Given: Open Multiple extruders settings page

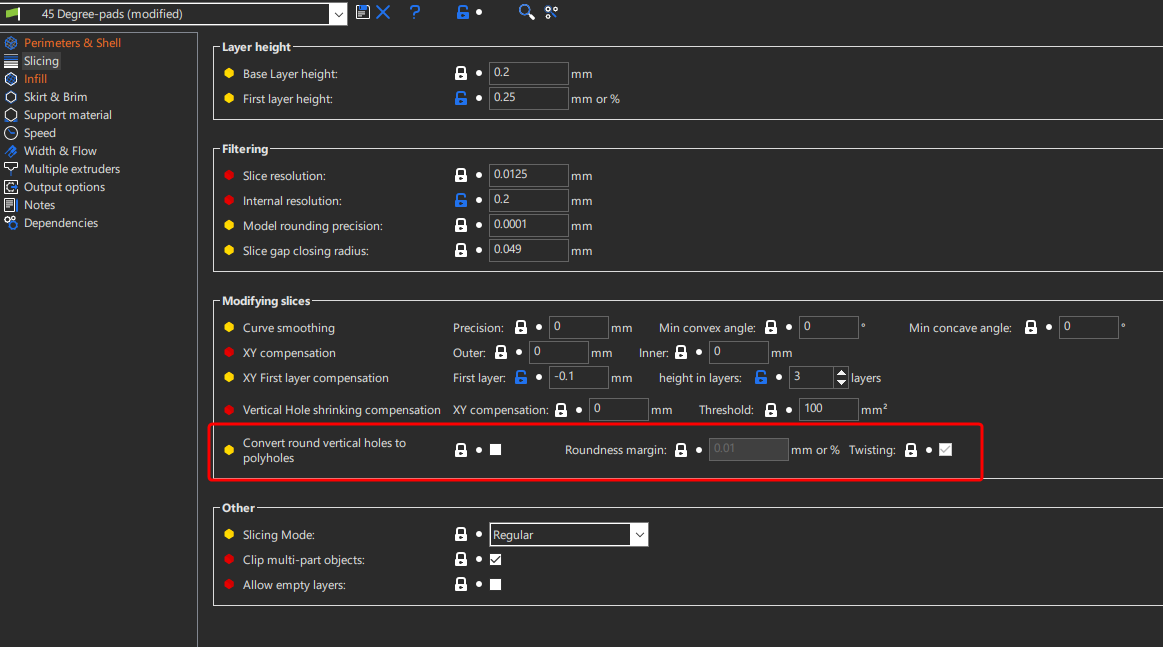Looking at the screenshot, I should tap(71, 169).
